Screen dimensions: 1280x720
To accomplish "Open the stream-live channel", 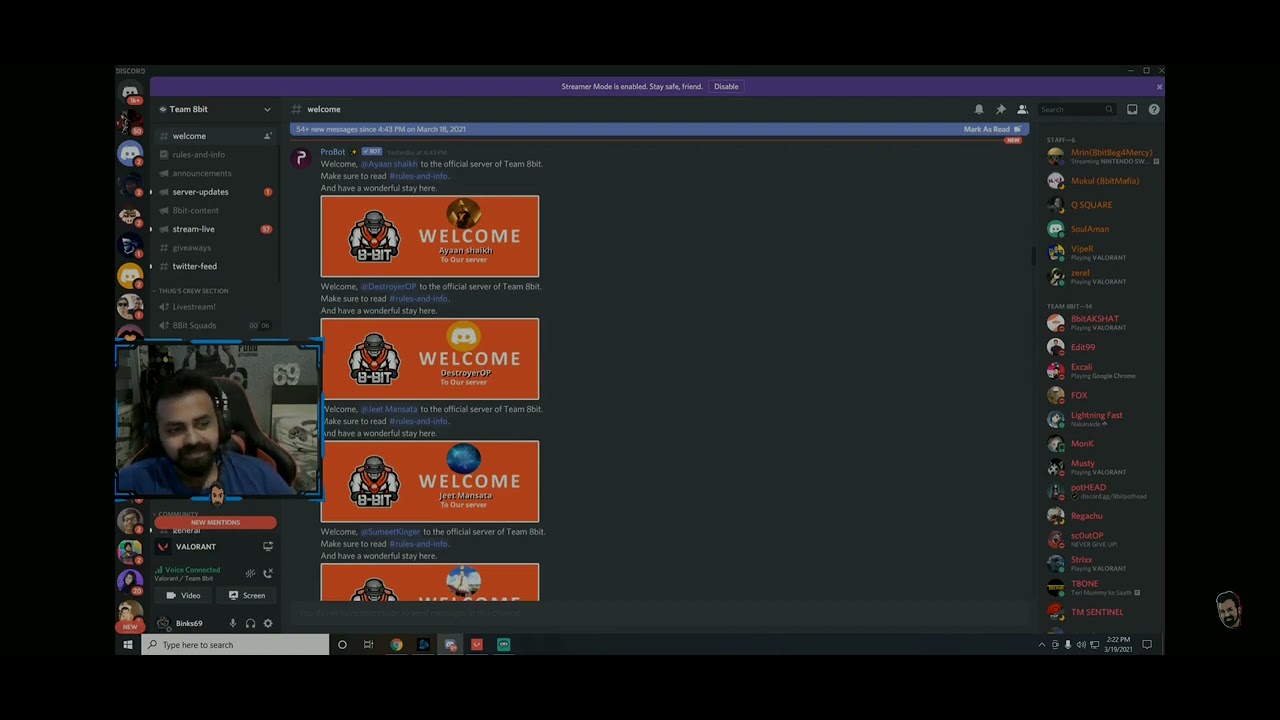I will click(x=214, y=229).
